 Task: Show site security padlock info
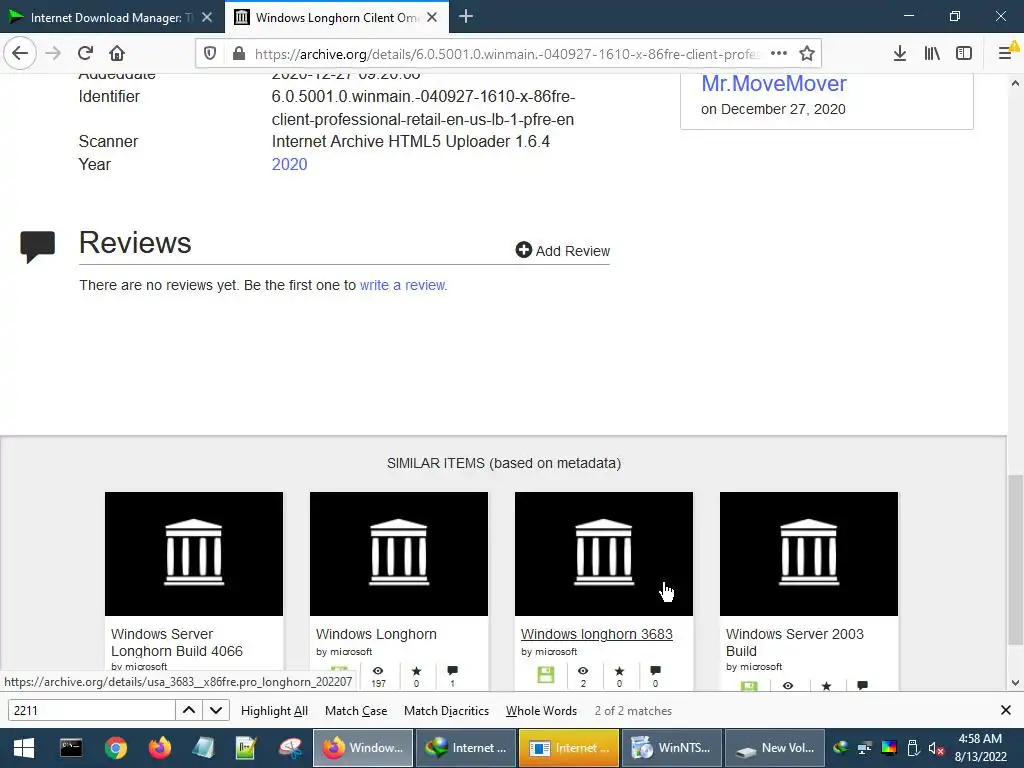(x=239, y=54)
